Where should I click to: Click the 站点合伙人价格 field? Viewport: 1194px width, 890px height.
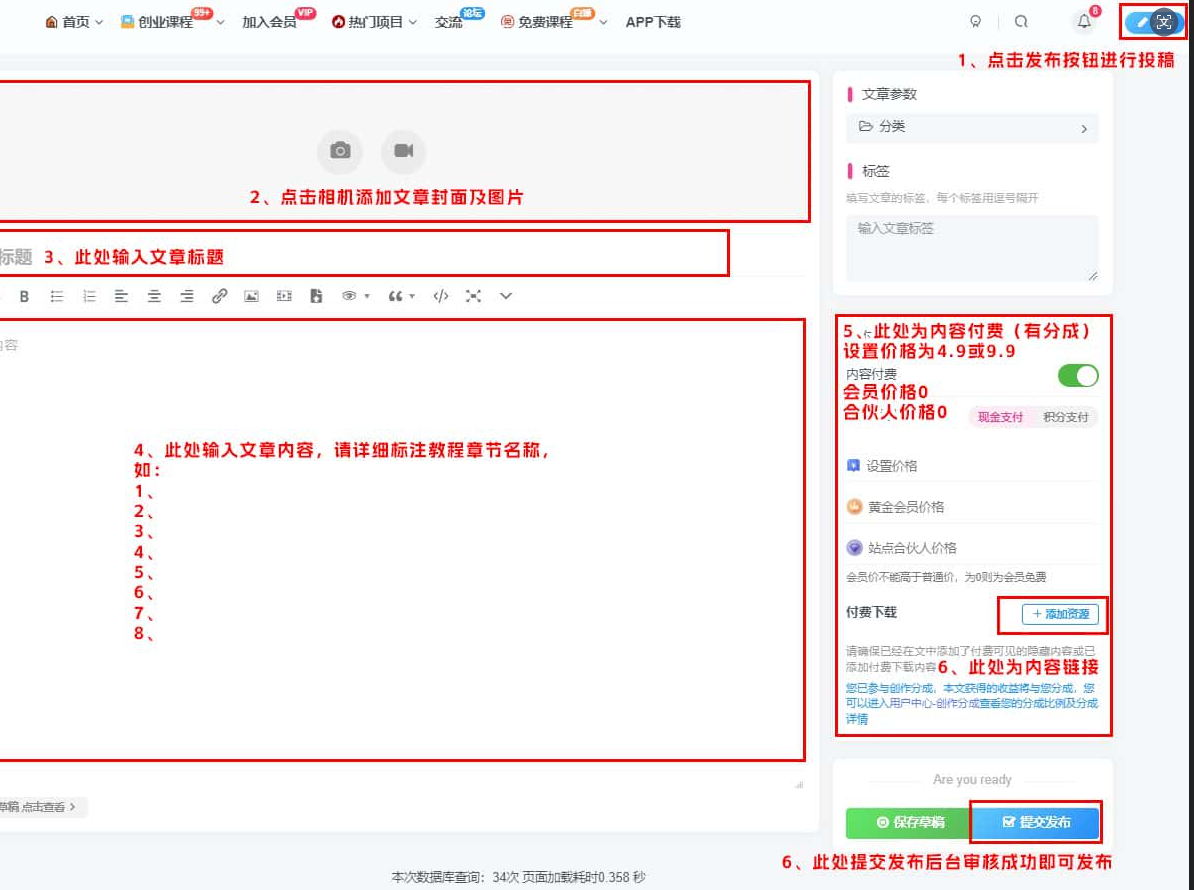pos(972,548)
